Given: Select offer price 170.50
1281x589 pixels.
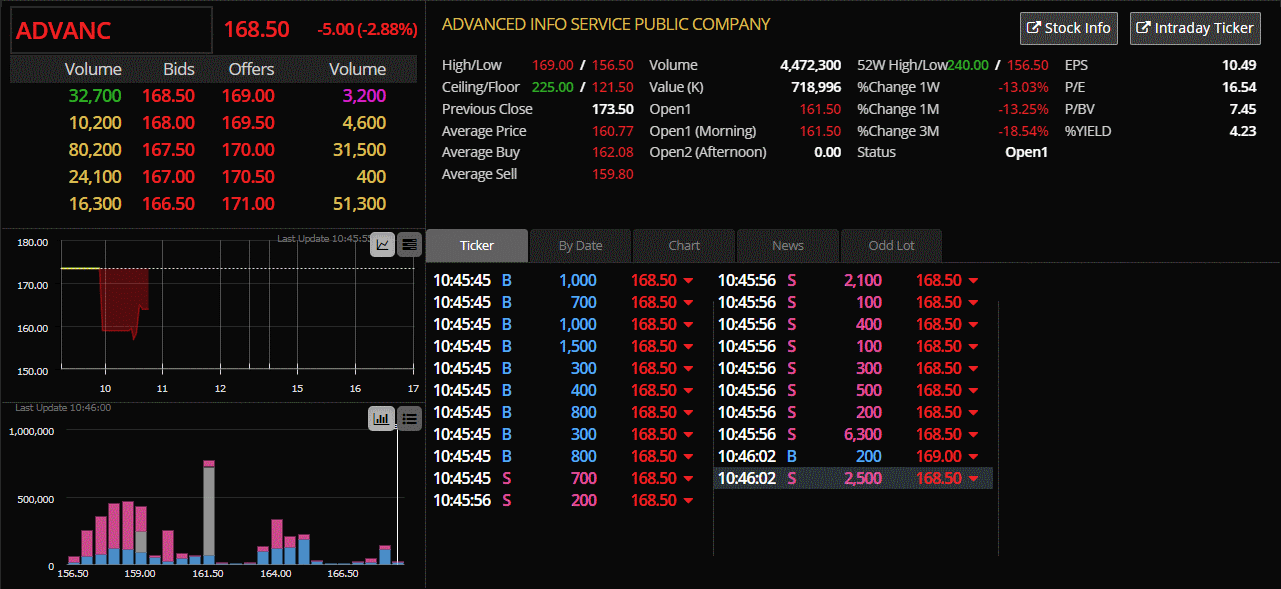Looking at the screenshot, I should pyautogui.click(x=249, y=176).
